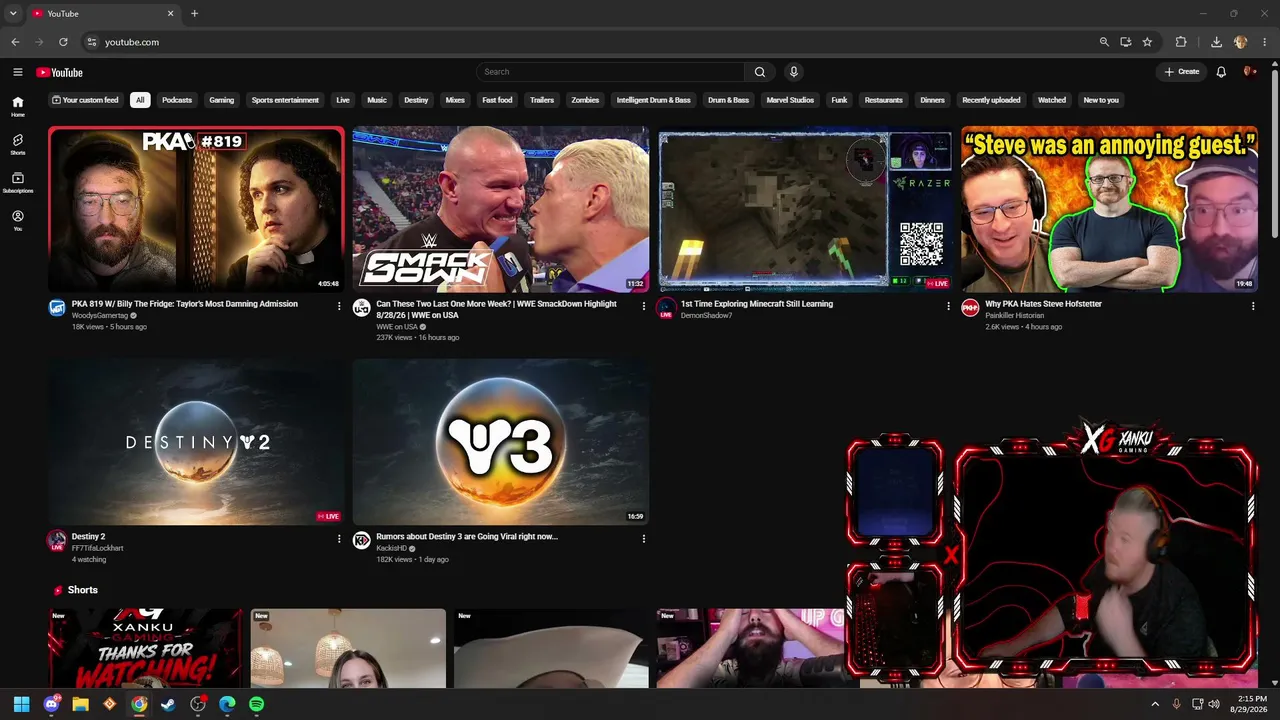The width and height of the screenshot is (1280, 720).
Task: Open Shorts in the sidebar
Action: 17,144
